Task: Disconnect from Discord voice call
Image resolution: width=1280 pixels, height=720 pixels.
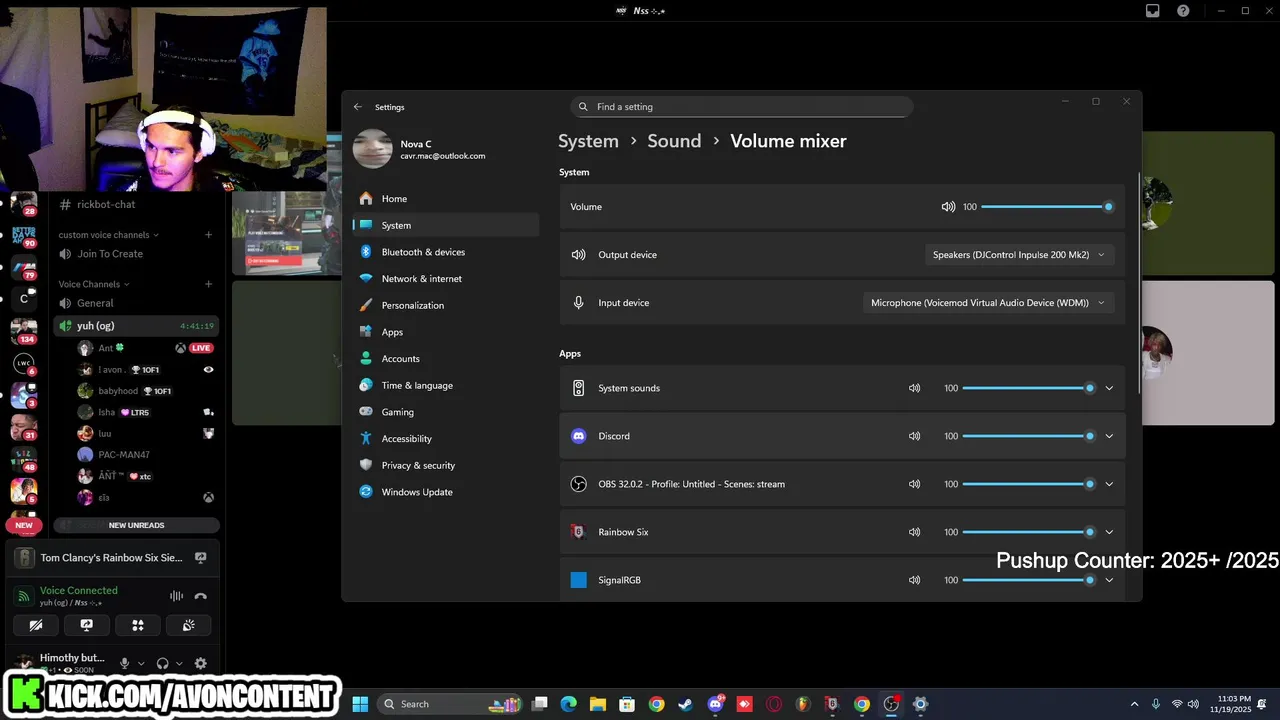Action: point(200,596)
